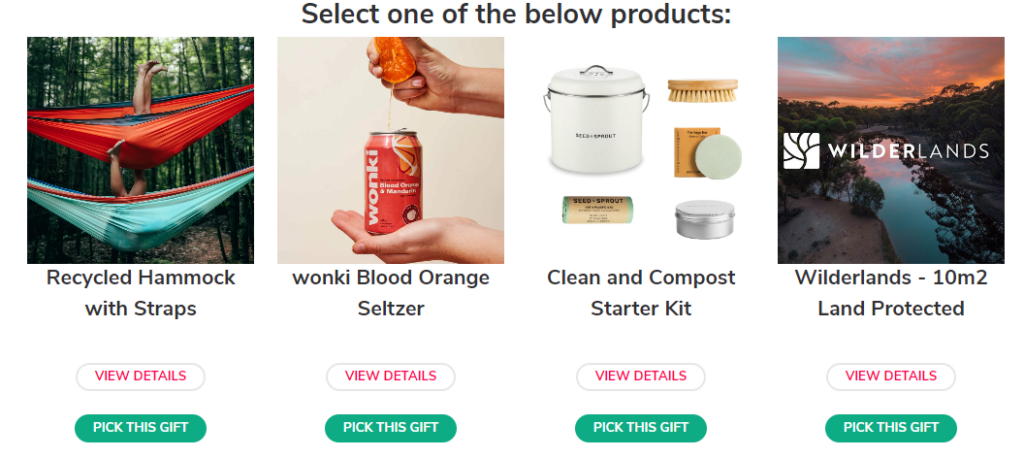View details for Recycled Hammock with Straps

pos(140,376)
